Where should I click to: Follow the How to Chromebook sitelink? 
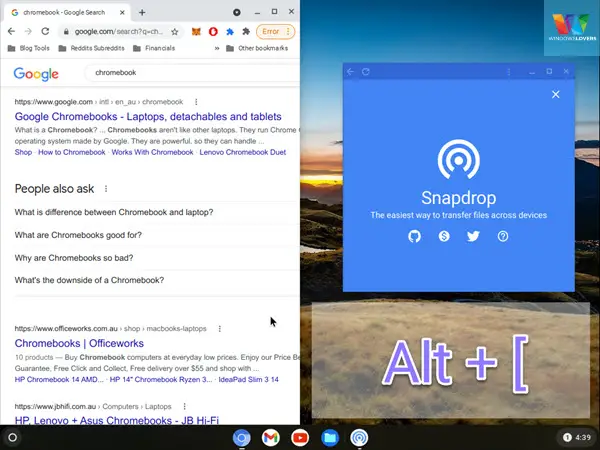coord(72,152)
